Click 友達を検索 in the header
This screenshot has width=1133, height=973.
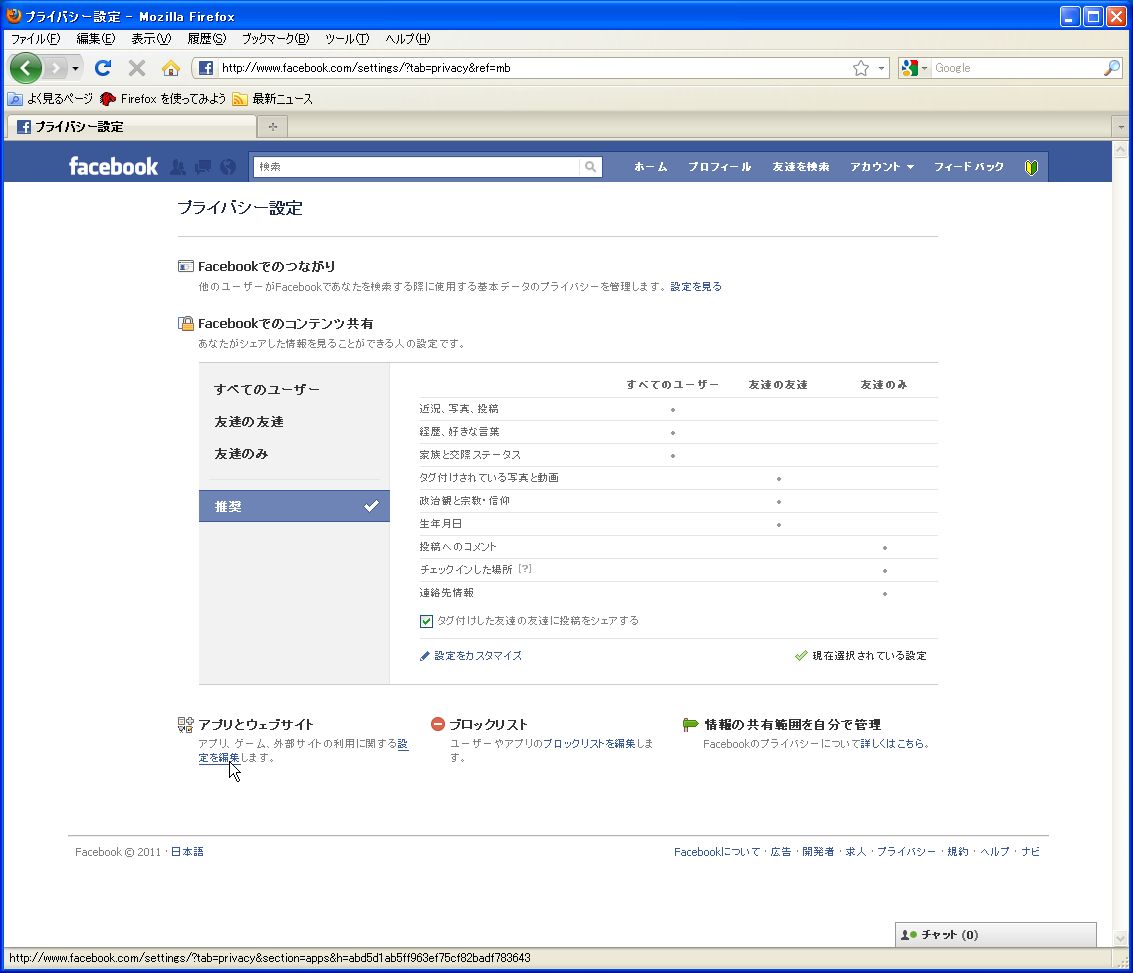(x=801, y=167)
